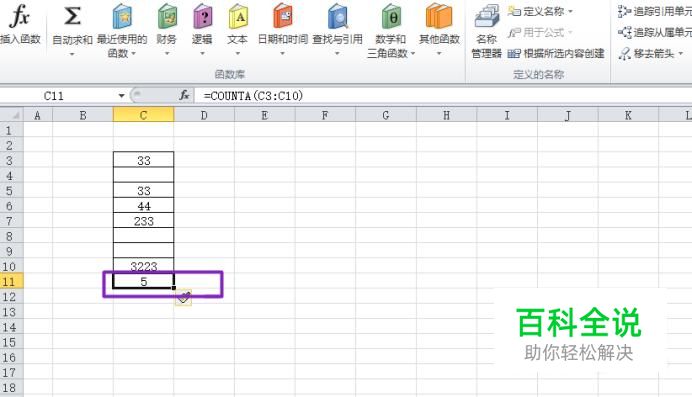Open the Financial (财务) functions icon
Screen dimensions: 692x397
pos(167,17)
